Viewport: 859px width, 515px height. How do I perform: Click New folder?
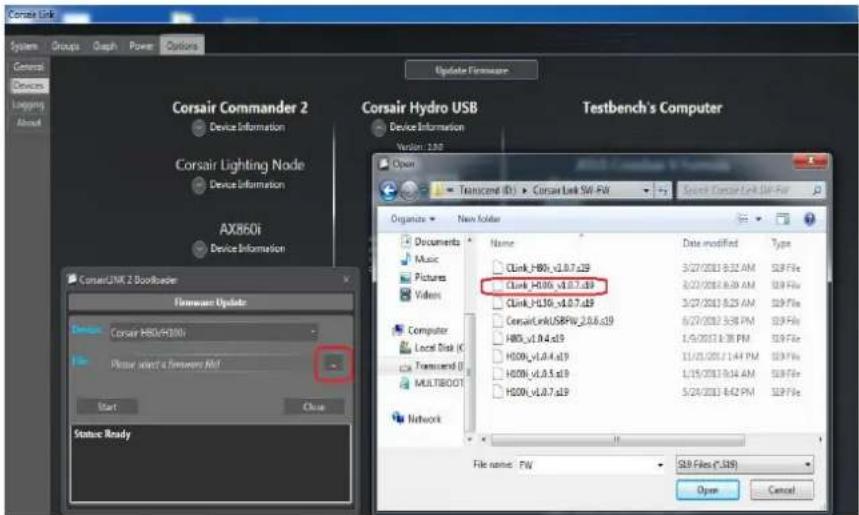pos(479,219)
